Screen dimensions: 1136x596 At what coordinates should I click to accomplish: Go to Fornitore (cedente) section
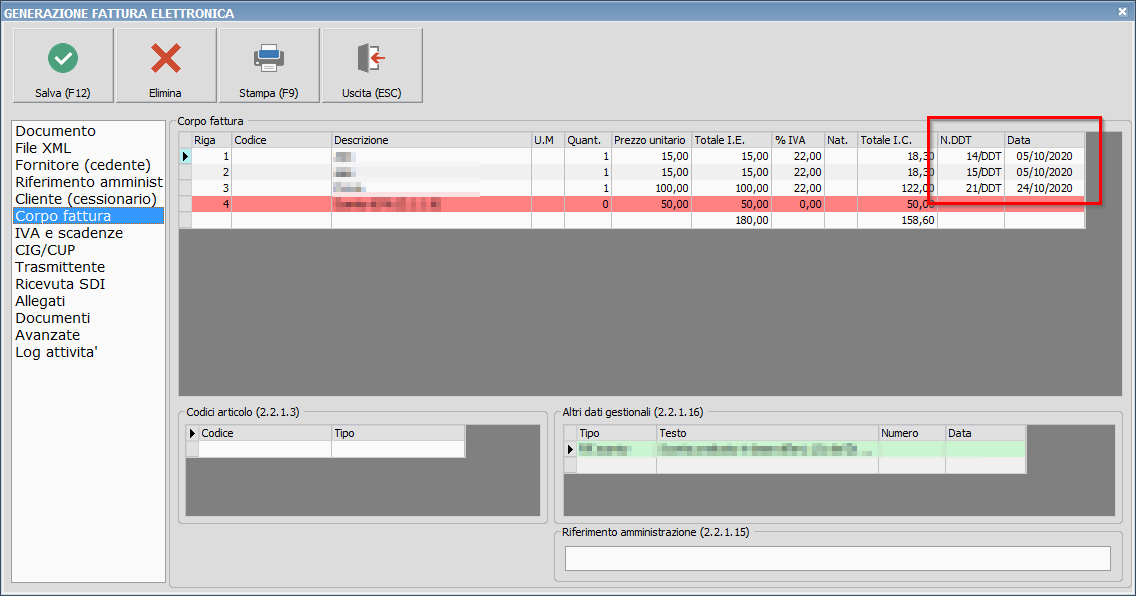[x=83, y=165]
